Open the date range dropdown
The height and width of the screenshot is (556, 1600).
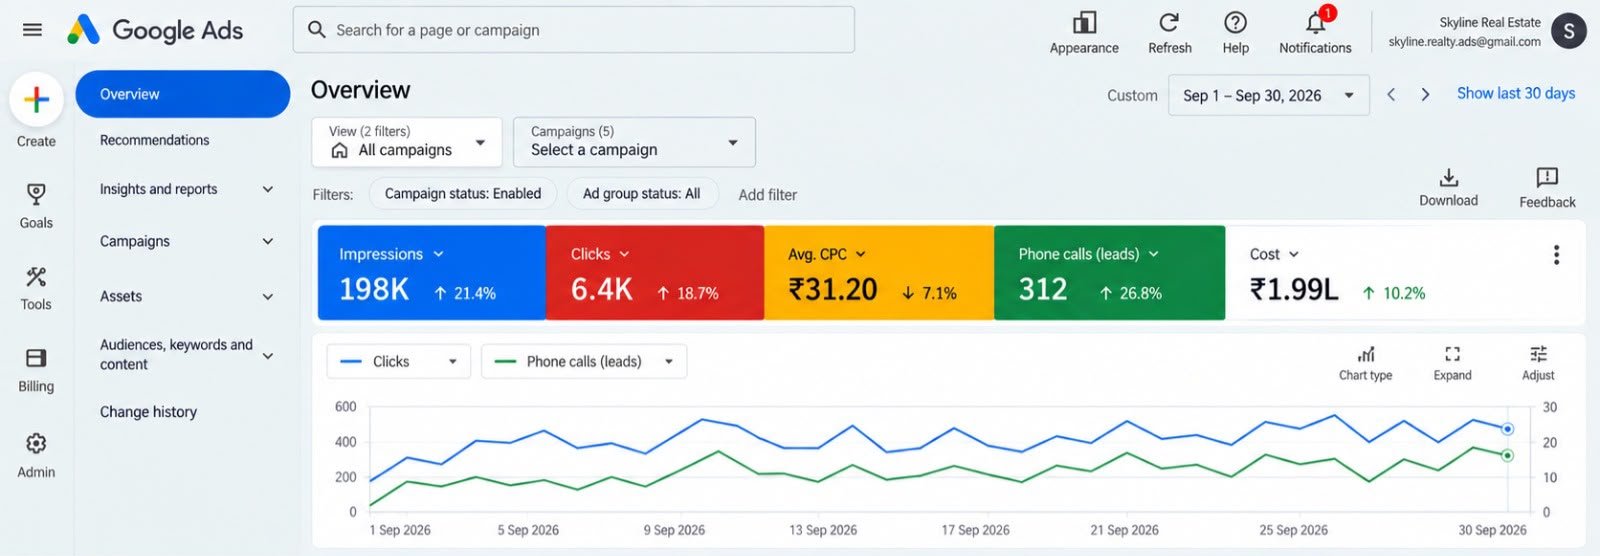(1268, 95)
